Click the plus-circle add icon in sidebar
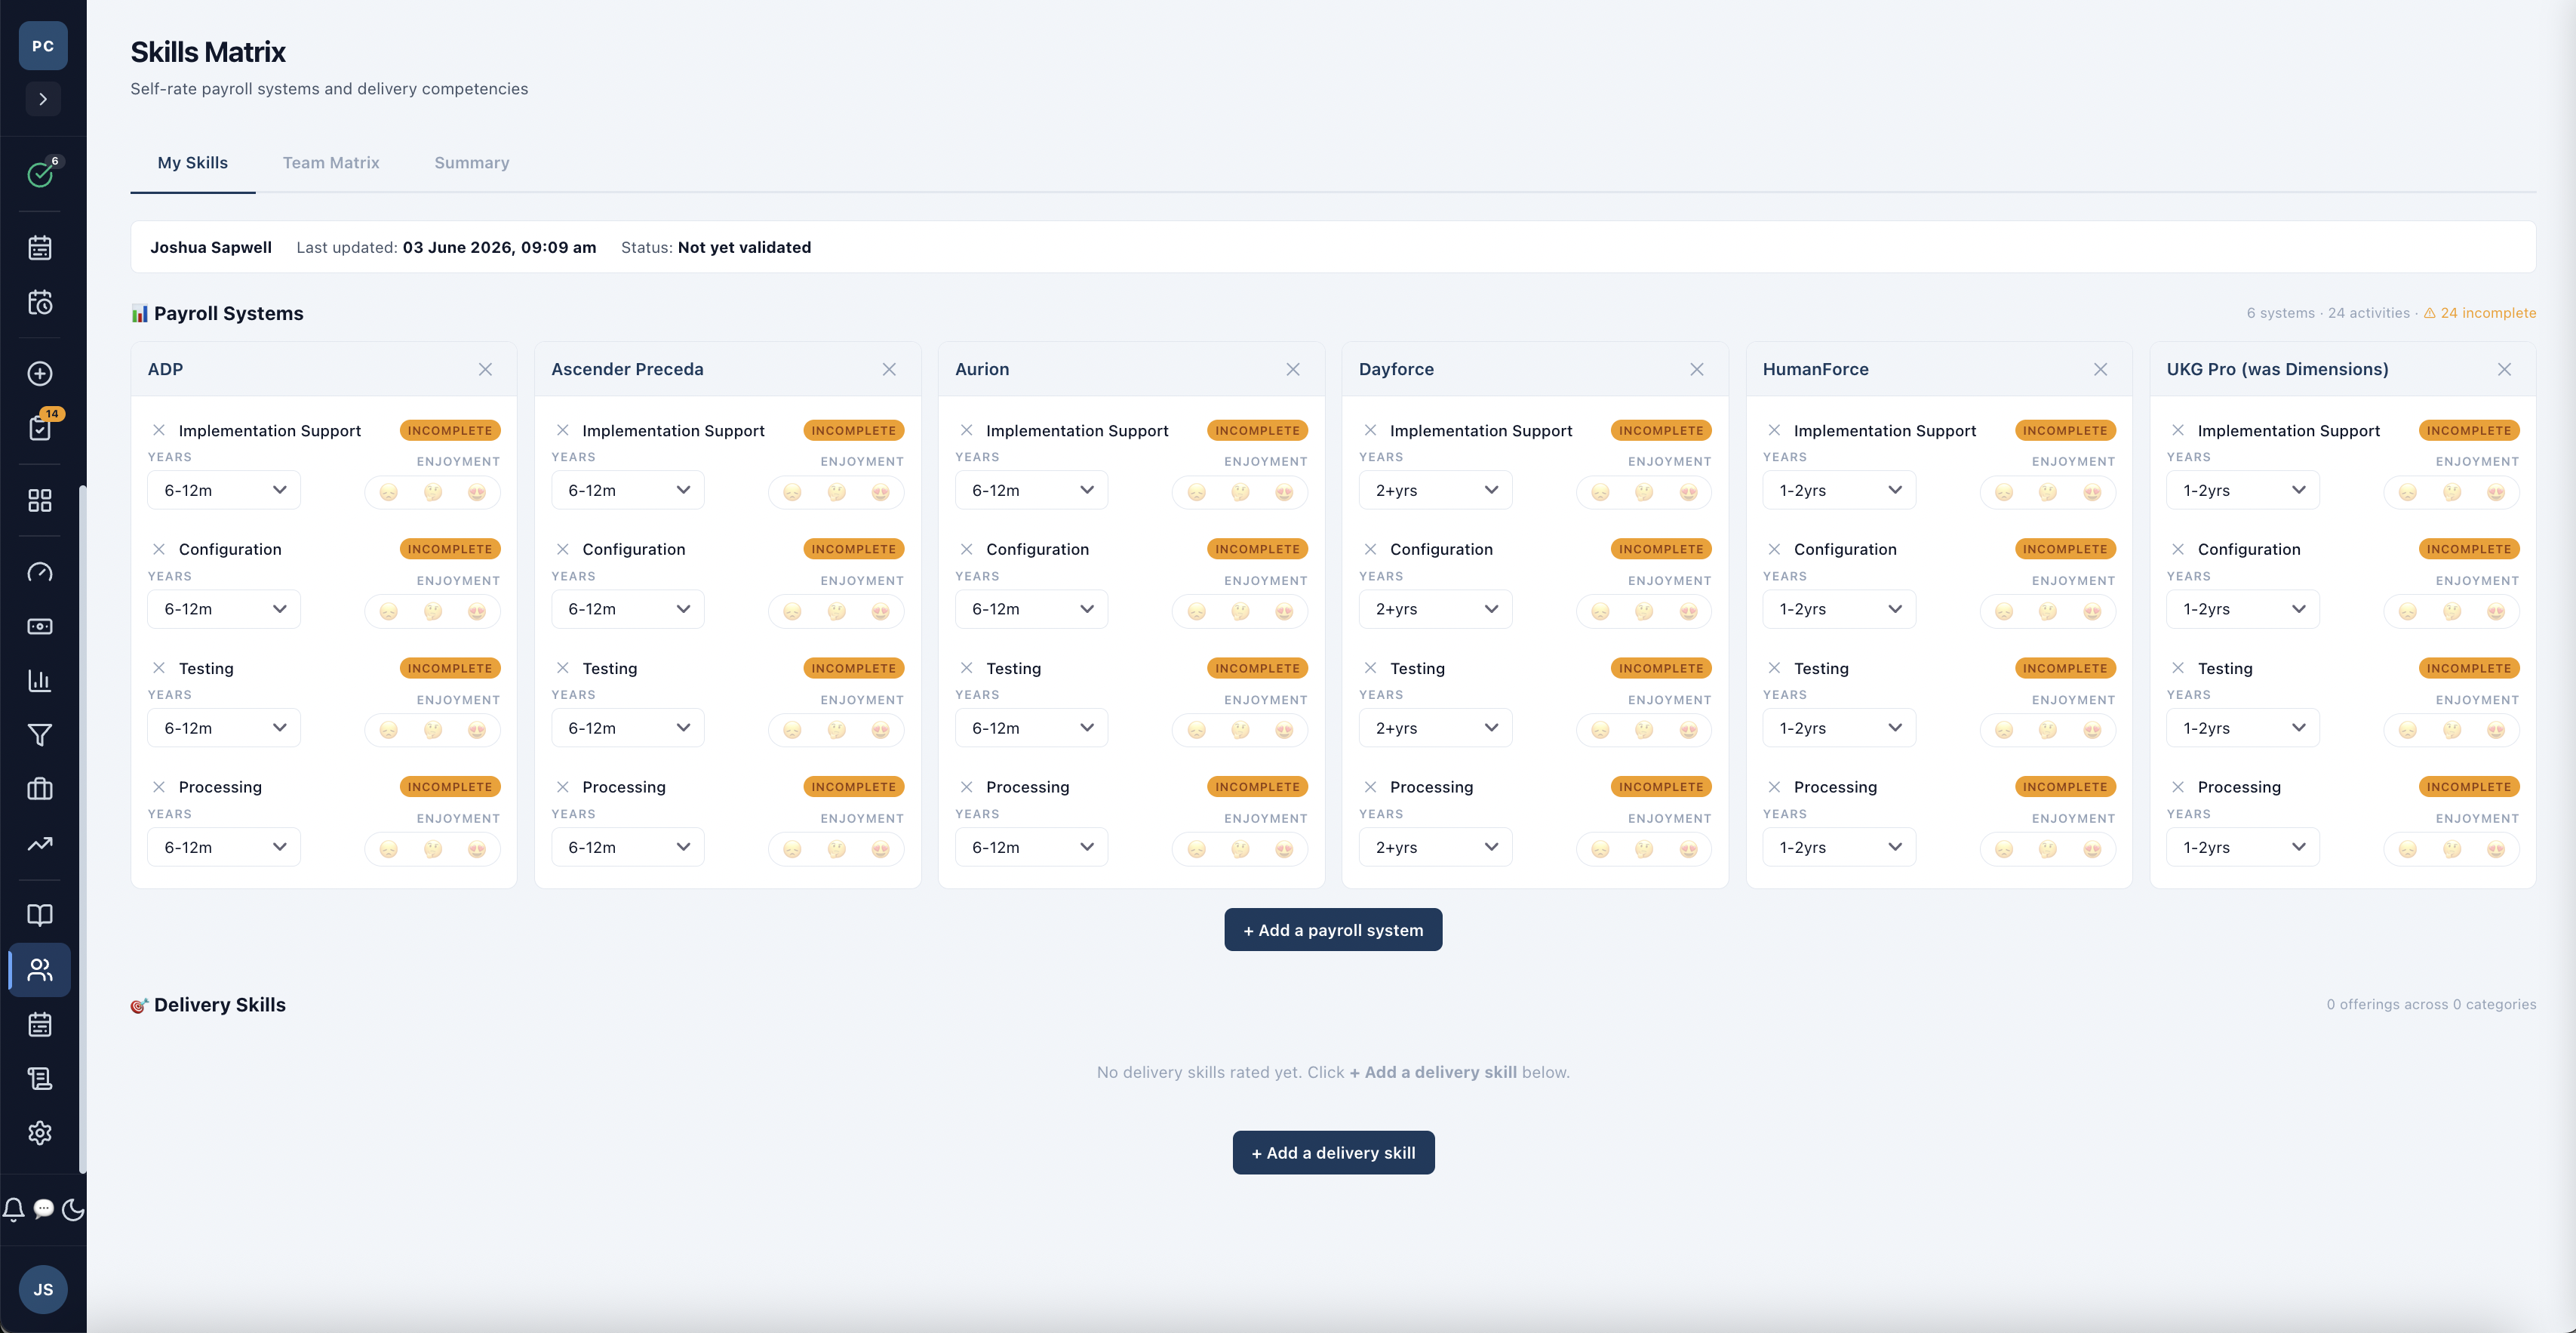Image resolution: width=2576 pixels, height=1333 pixels. [40, 373]
